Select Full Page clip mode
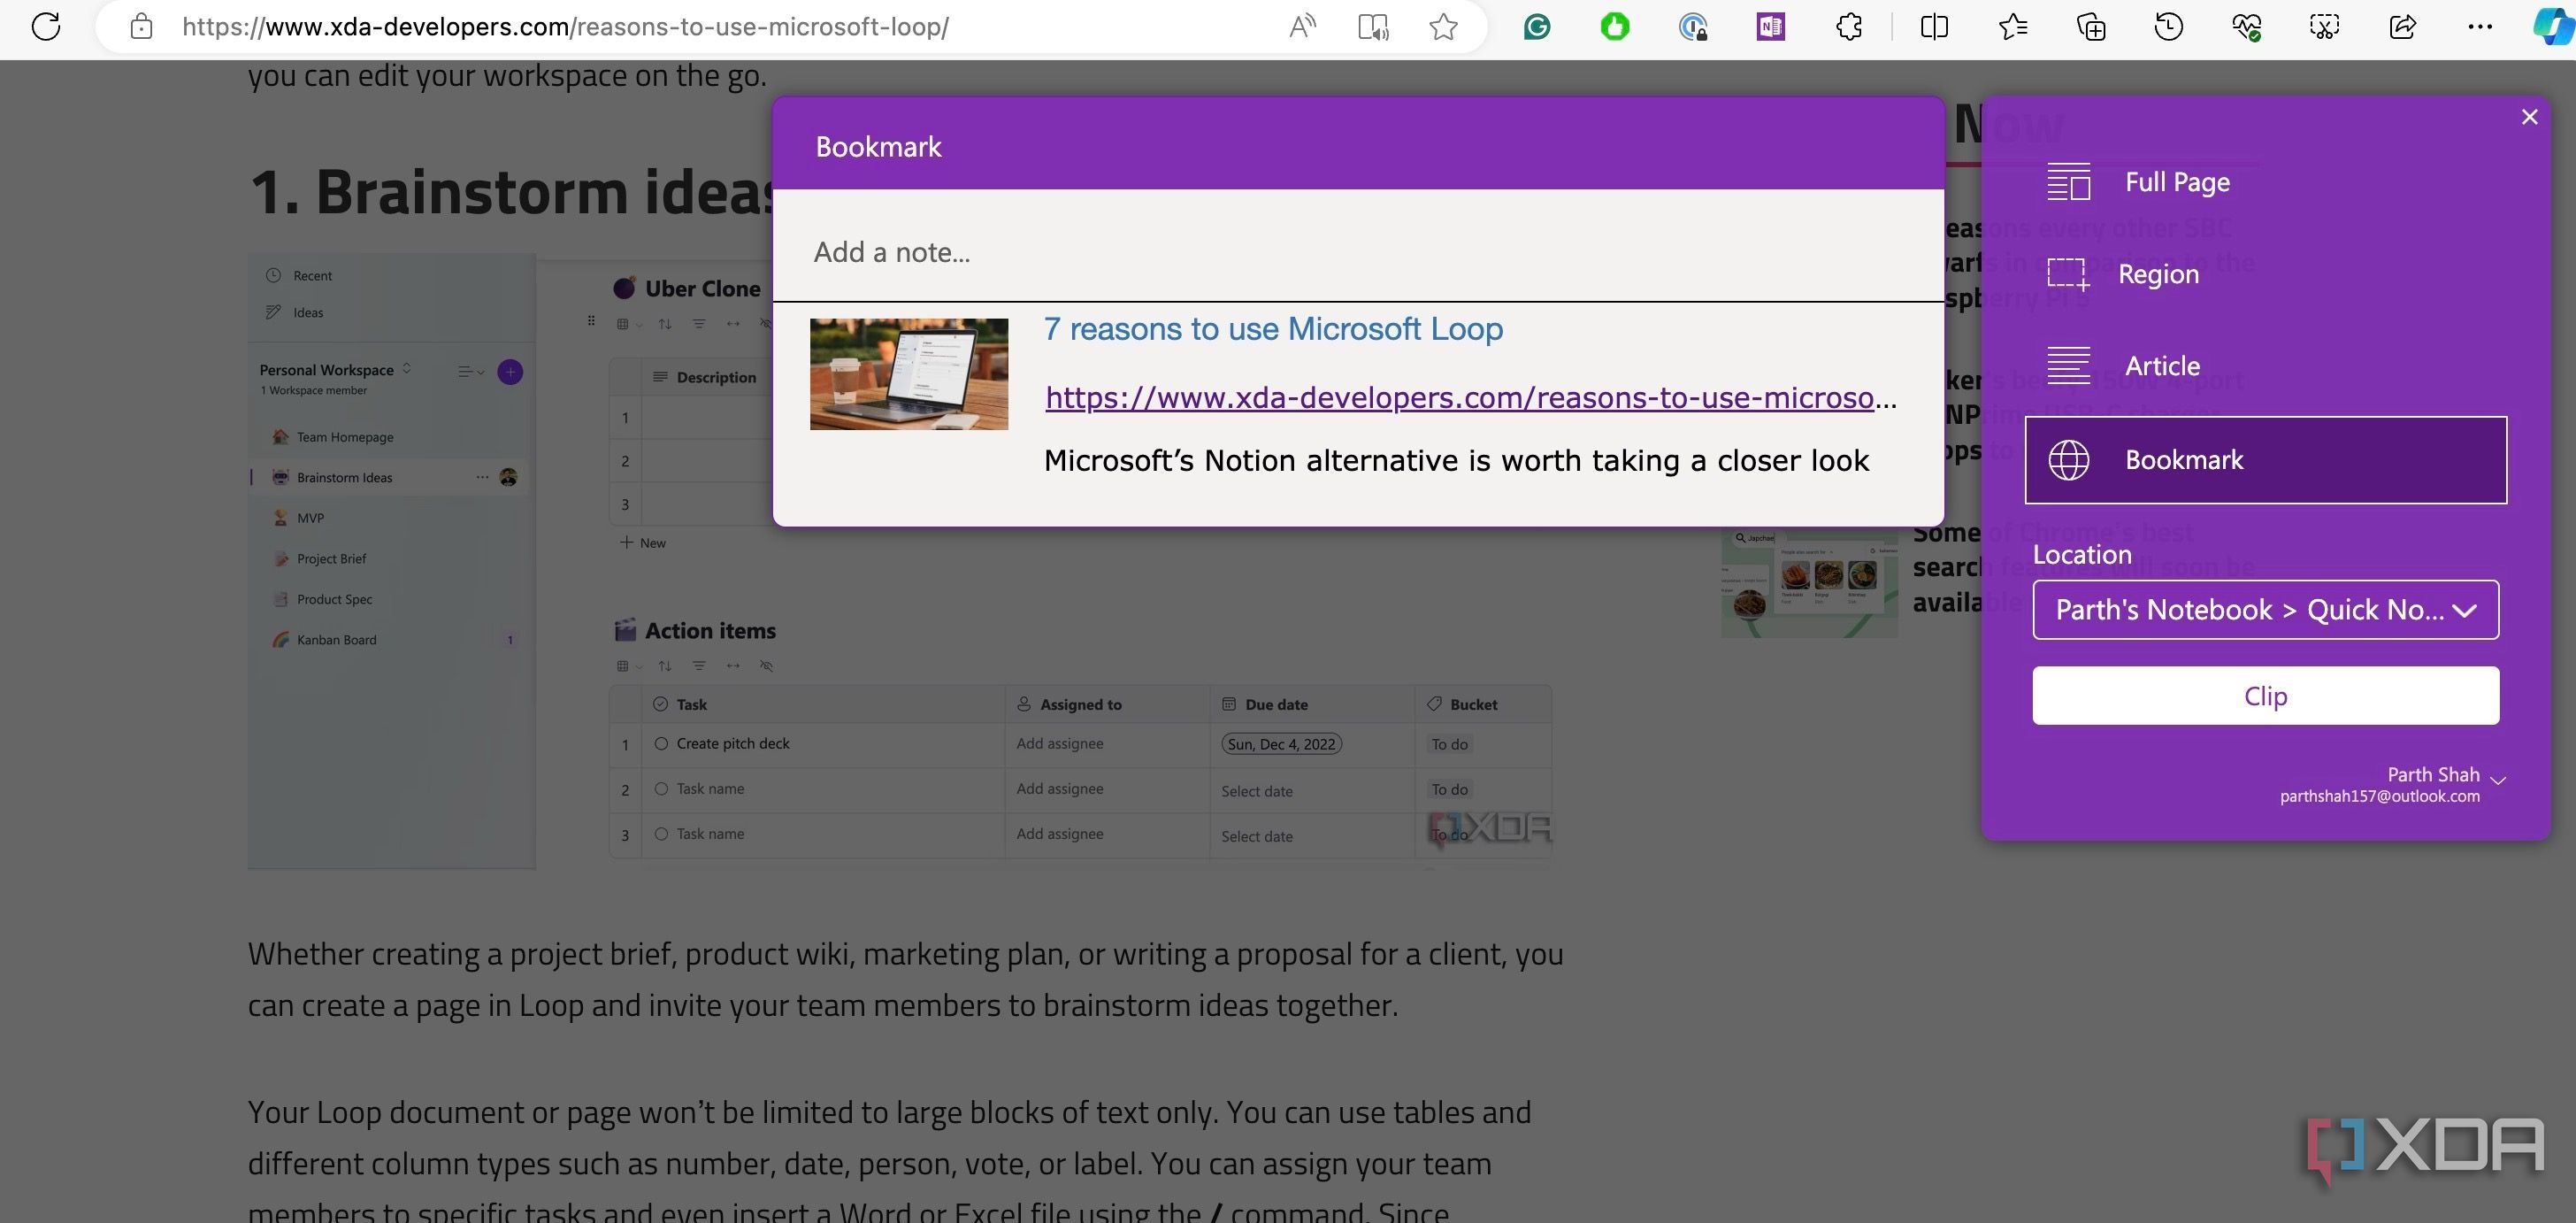Viewport: 2576px width, 1223px height. (x=2265, y=182)
